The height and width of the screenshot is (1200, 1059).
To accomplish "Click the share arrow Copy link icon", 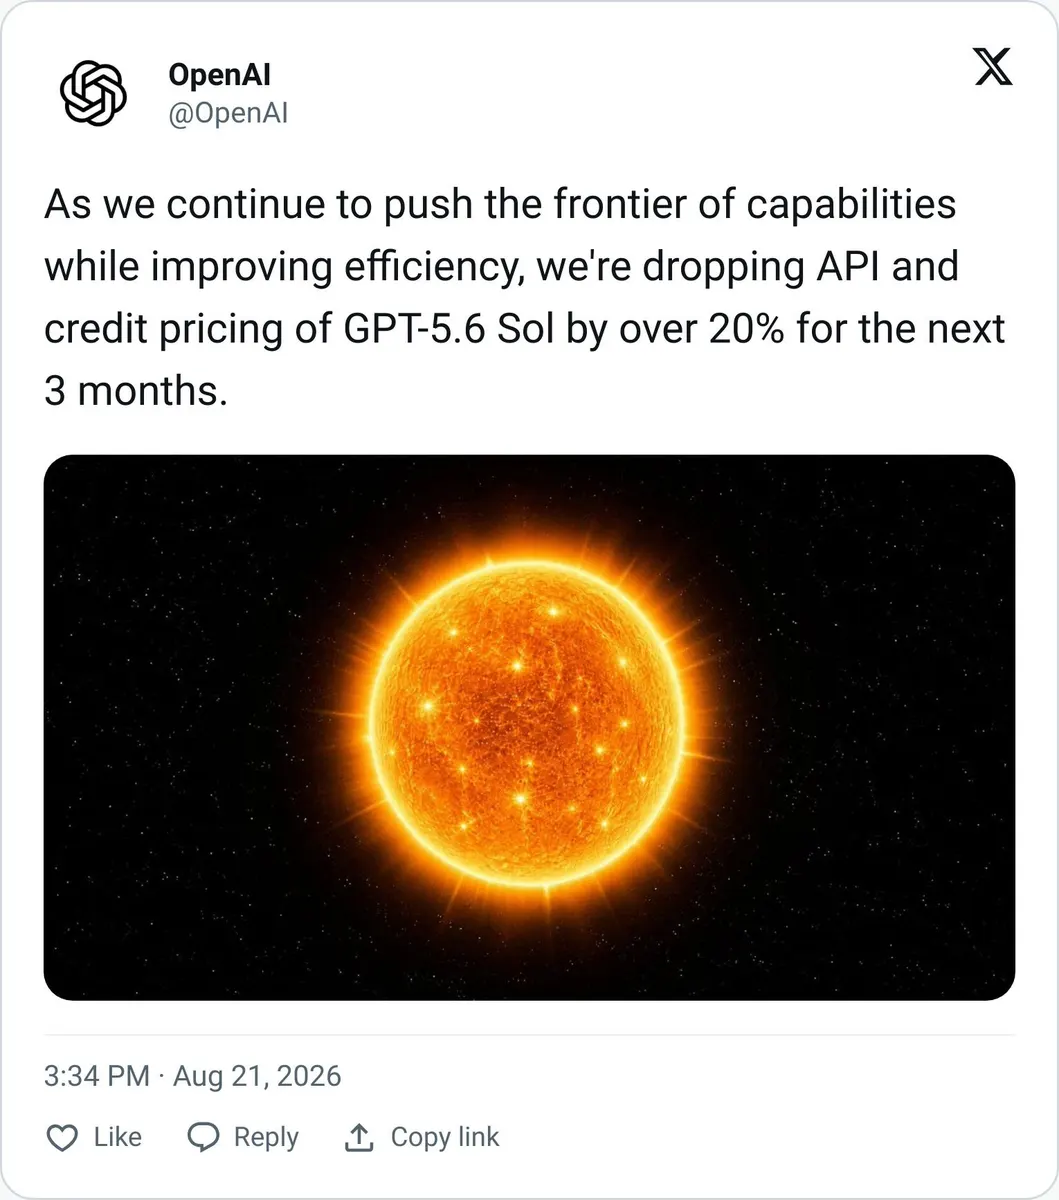I will (359, 1136).
